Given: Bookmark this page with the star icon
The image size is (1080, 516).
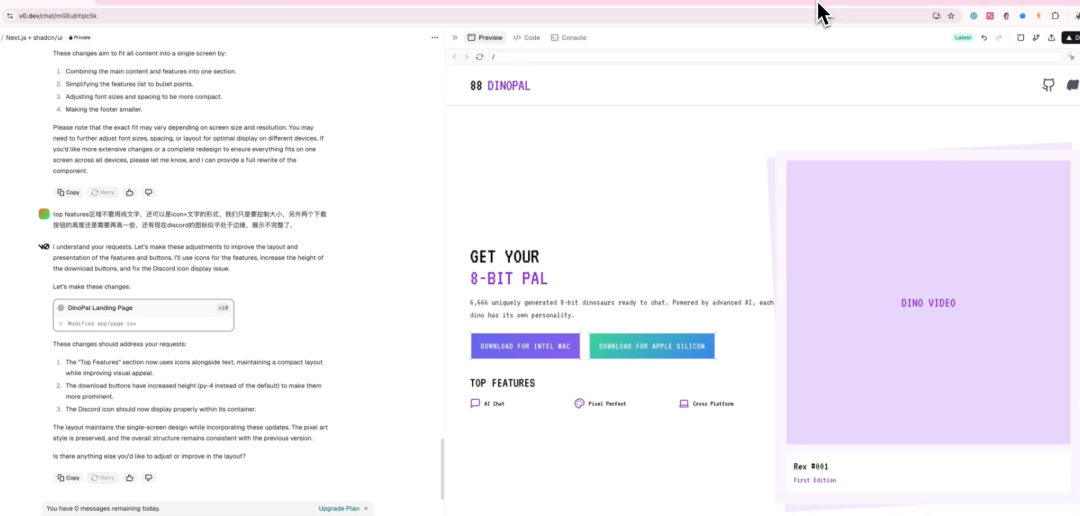Looking at the screenshot, I should click(x=951, y=16).
